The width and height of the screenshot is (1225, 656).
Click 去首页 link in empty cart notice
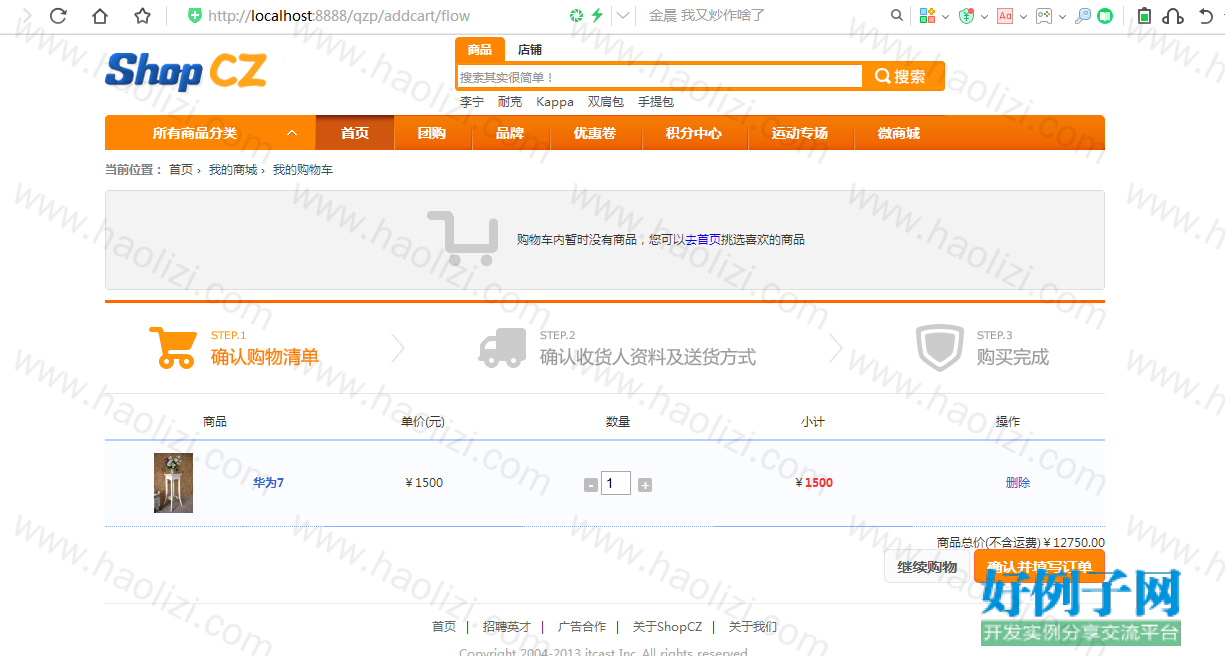(x=703, y=240)
